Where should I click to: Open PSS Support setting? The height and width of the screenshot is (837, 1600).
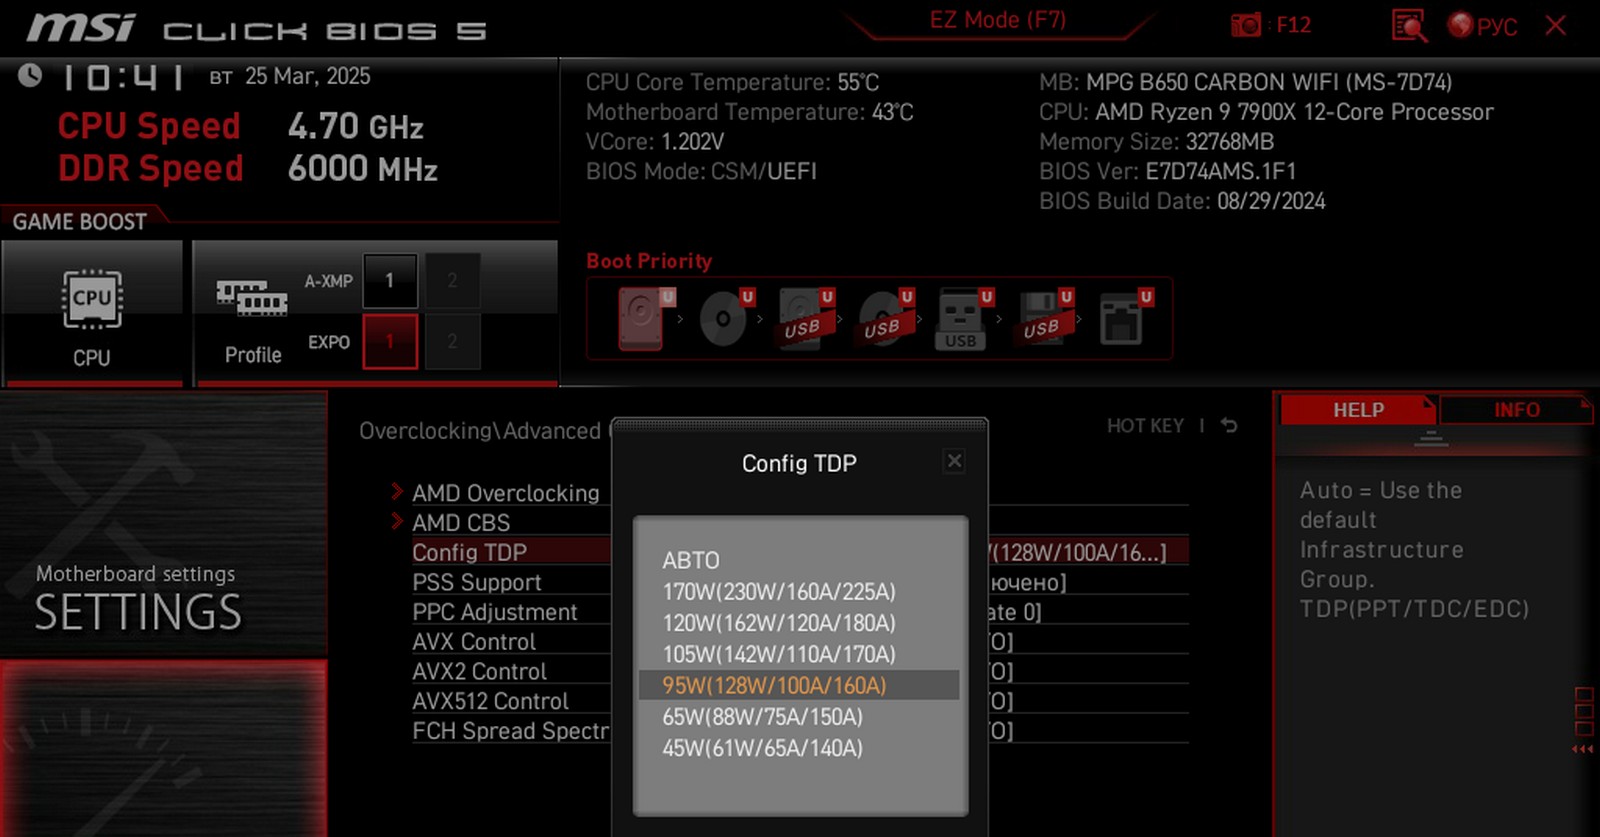point(476,582)
